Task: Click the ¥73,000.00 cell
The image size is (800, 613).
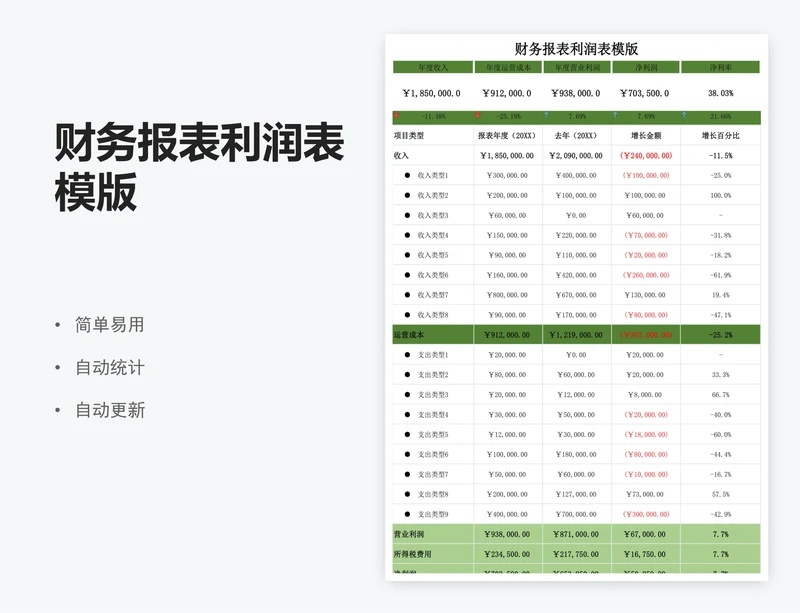Action: click(645, 494)
